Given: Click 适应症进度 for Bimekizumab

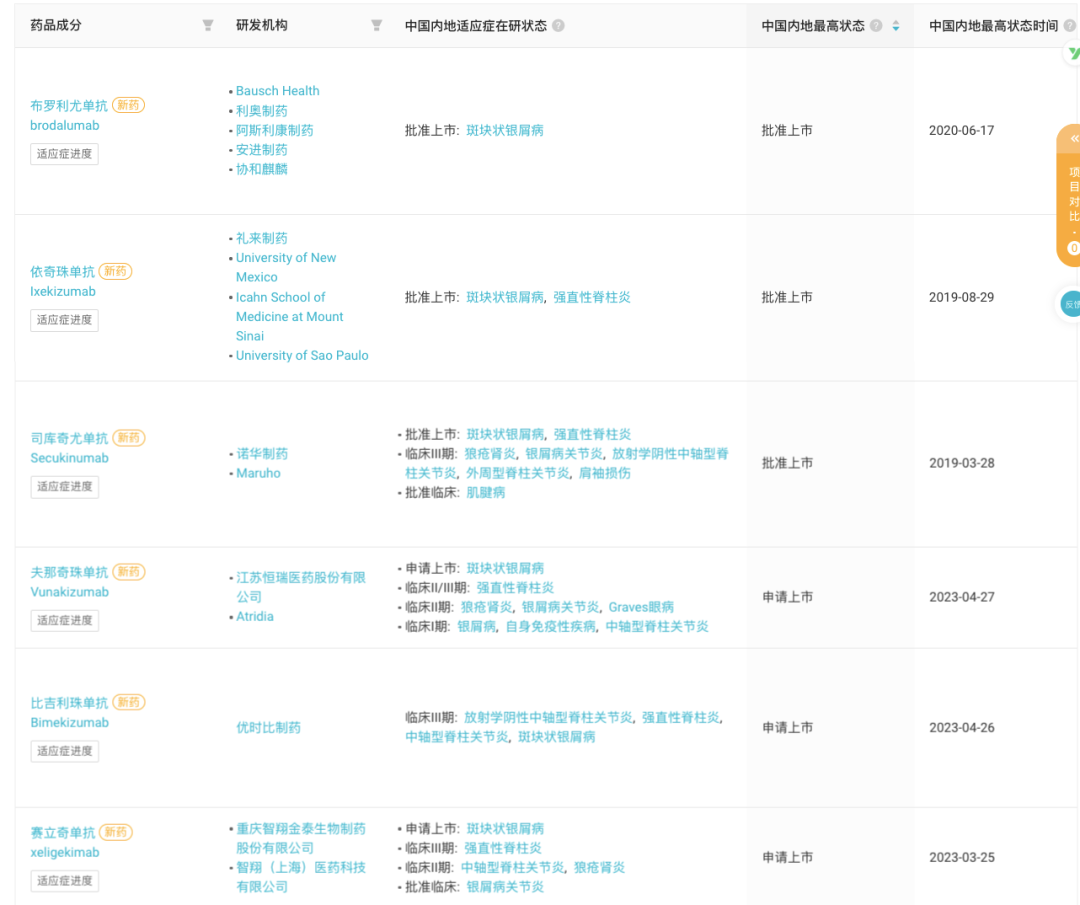Looking at the screenshot, I should (64, 751).
